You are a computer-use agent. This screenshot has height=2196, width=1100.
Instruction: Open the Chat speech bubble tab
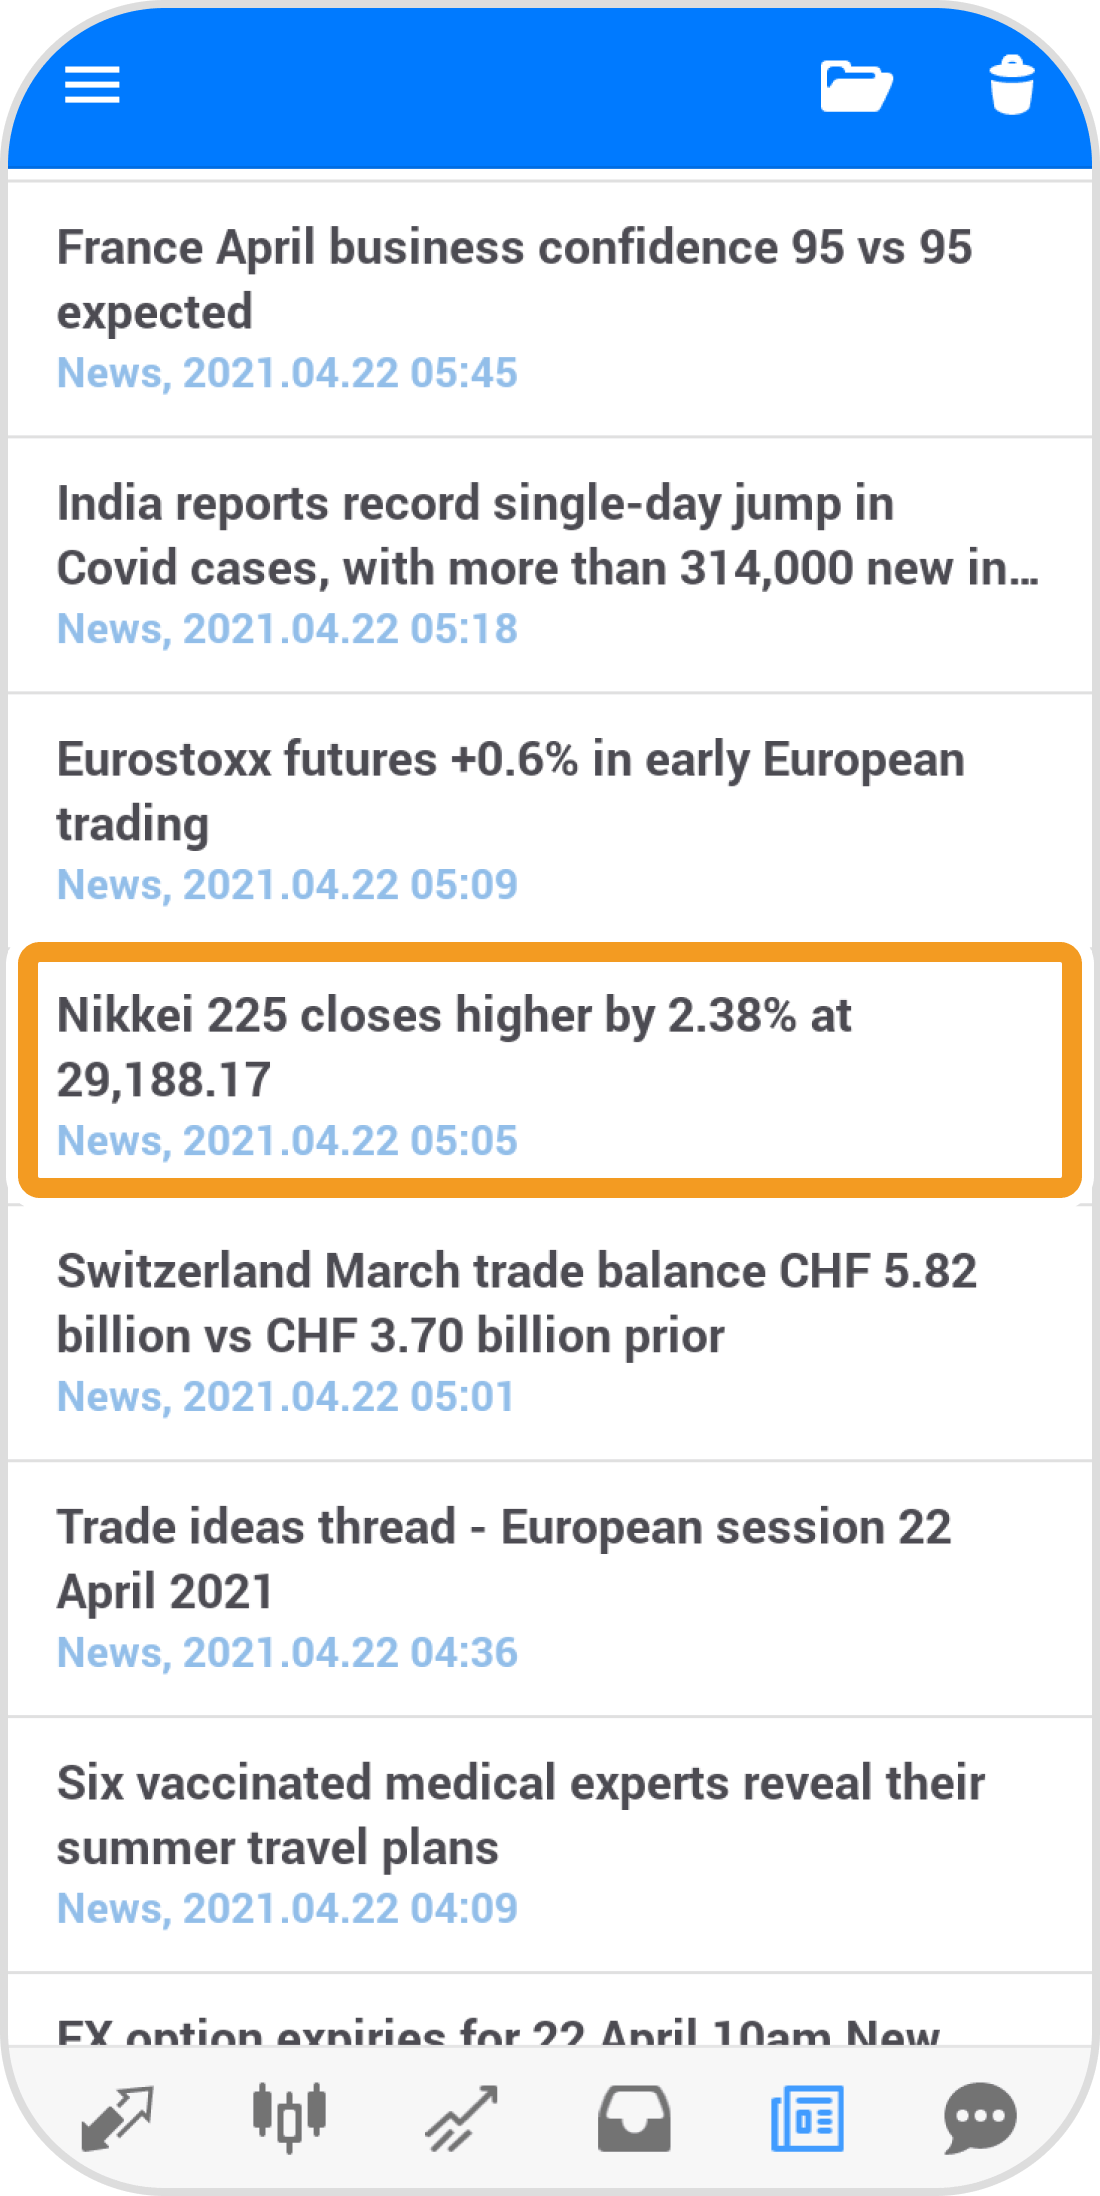point(980,2117)
